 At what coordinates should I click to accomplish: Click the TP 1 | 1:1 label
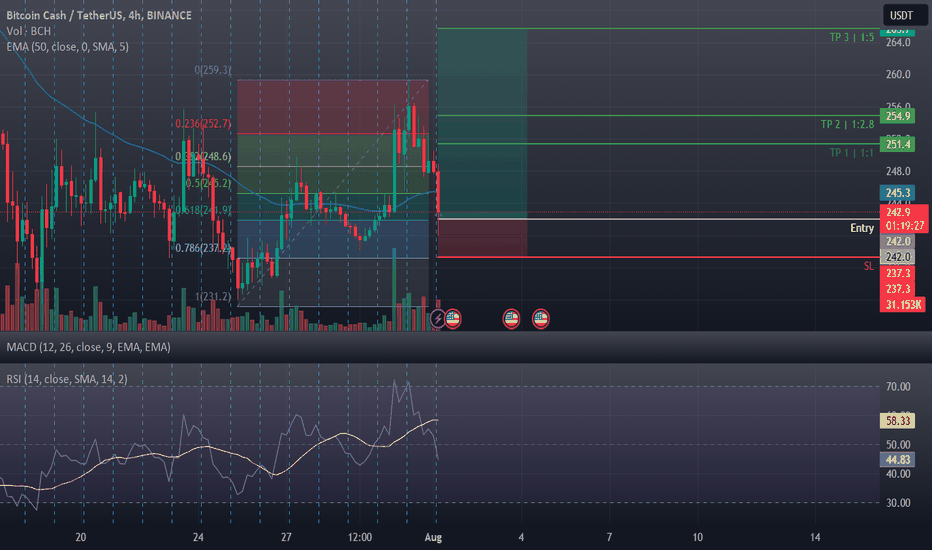tap(852, 153)
